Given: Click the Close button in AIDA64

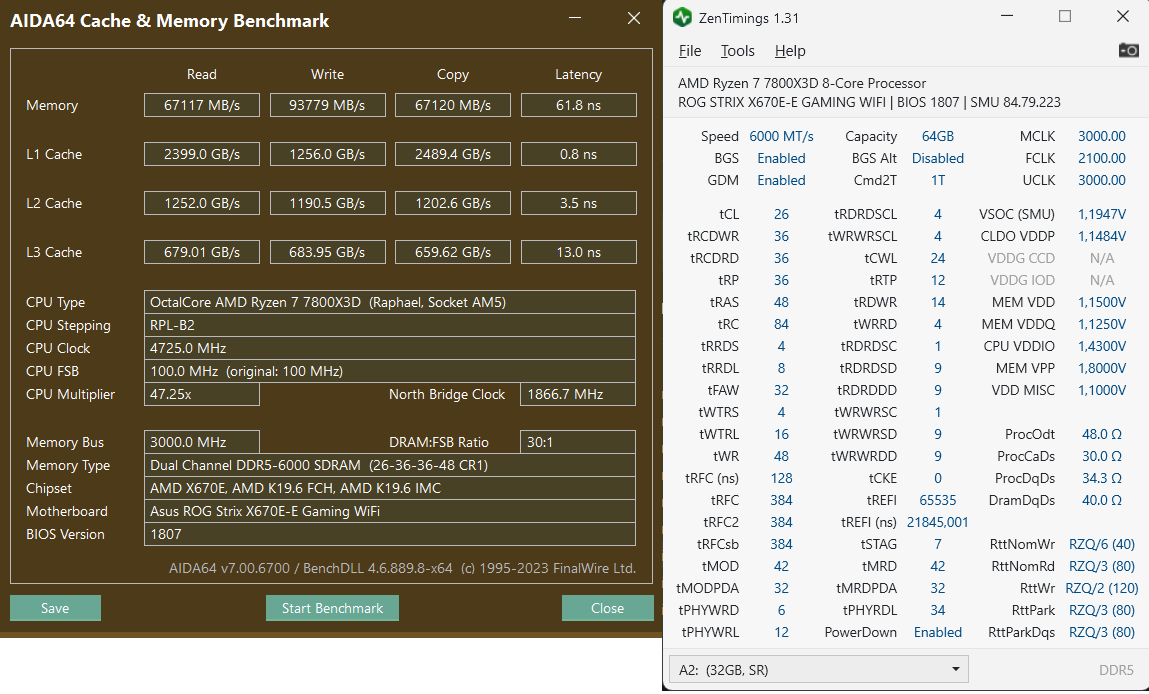Looking at the screenshot, I should pyautogui.click(x=607, y=608).
